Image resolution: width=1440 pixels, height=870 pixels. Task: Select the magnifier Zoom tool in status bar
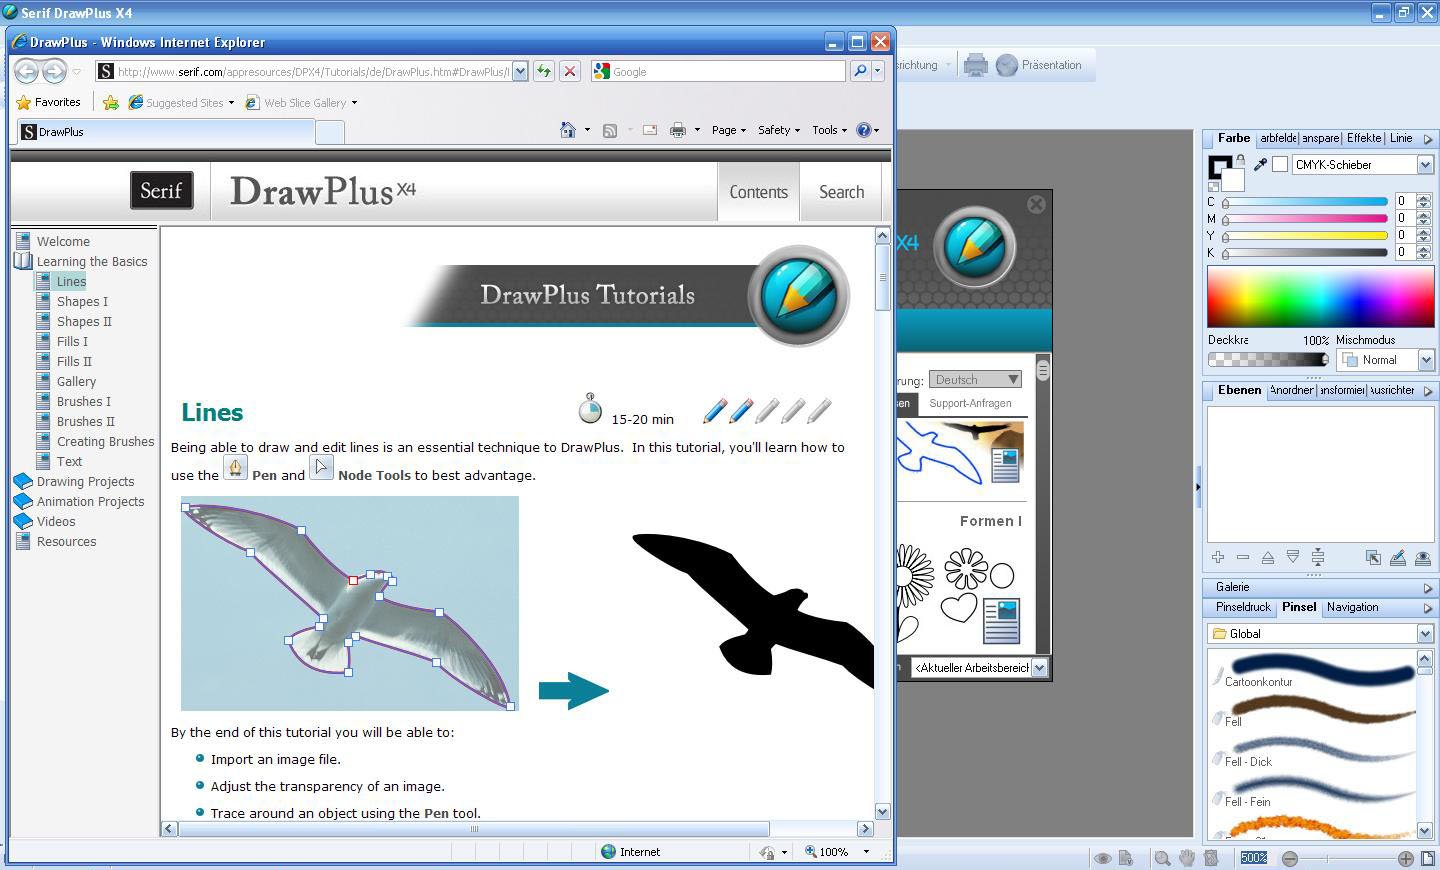pos(1162,858)
